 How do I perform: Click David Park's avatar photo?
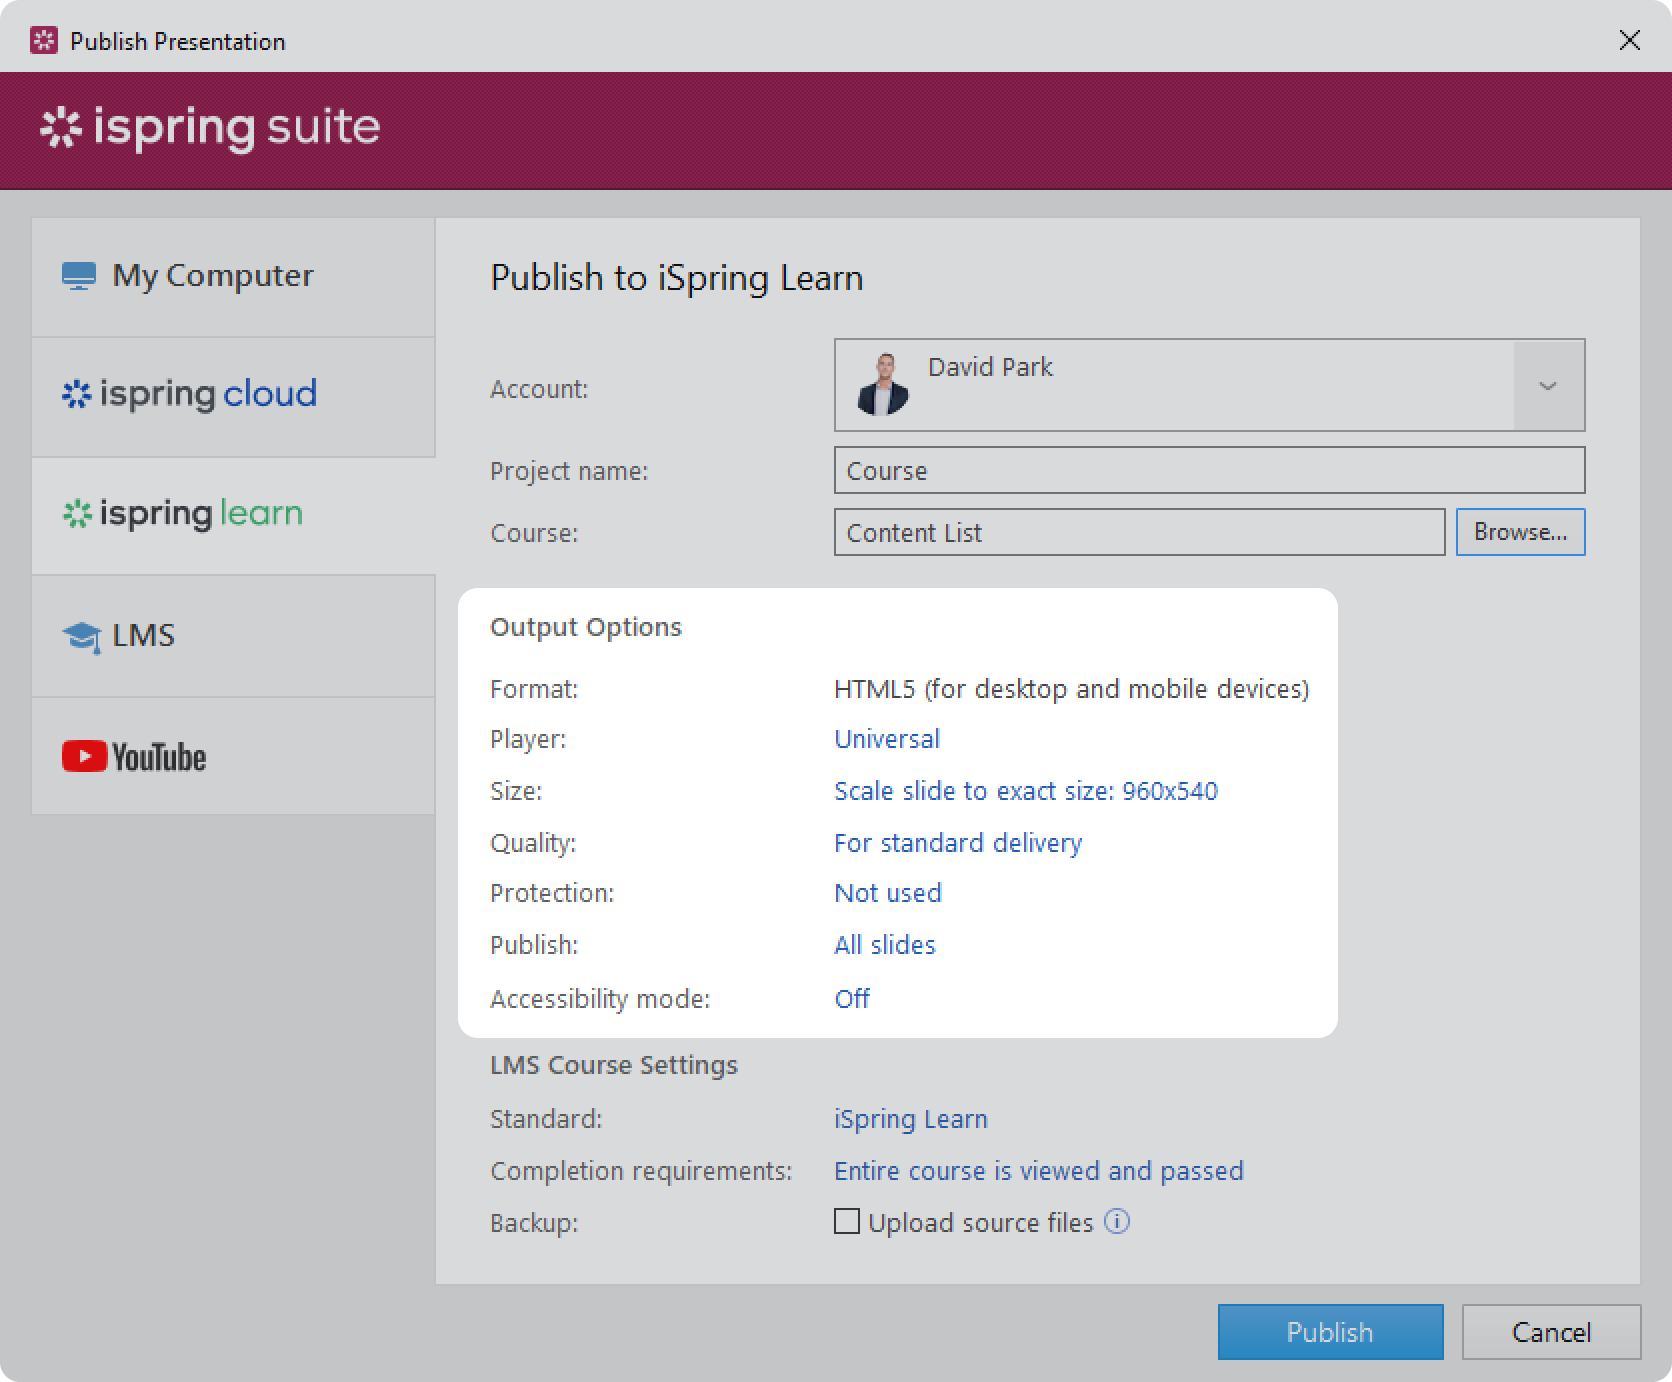point(883,385)
